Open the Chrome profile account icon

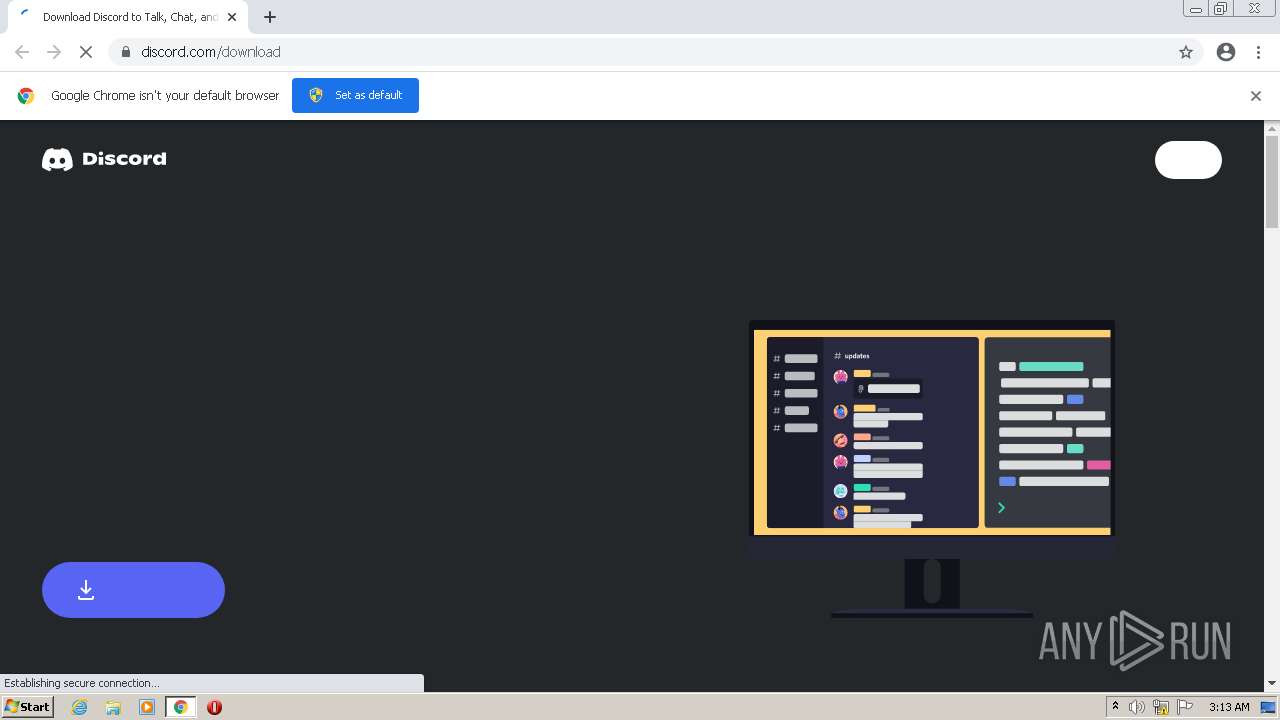1226,52
